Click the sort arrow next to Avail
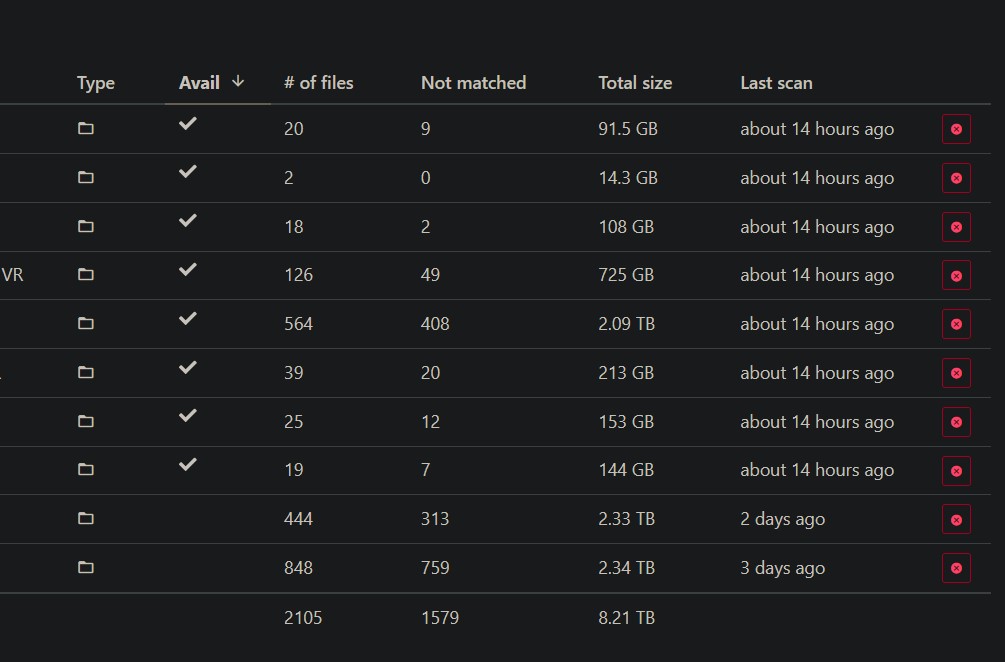The width and height of the screenshot is (1005, 662). pos(240,83)
